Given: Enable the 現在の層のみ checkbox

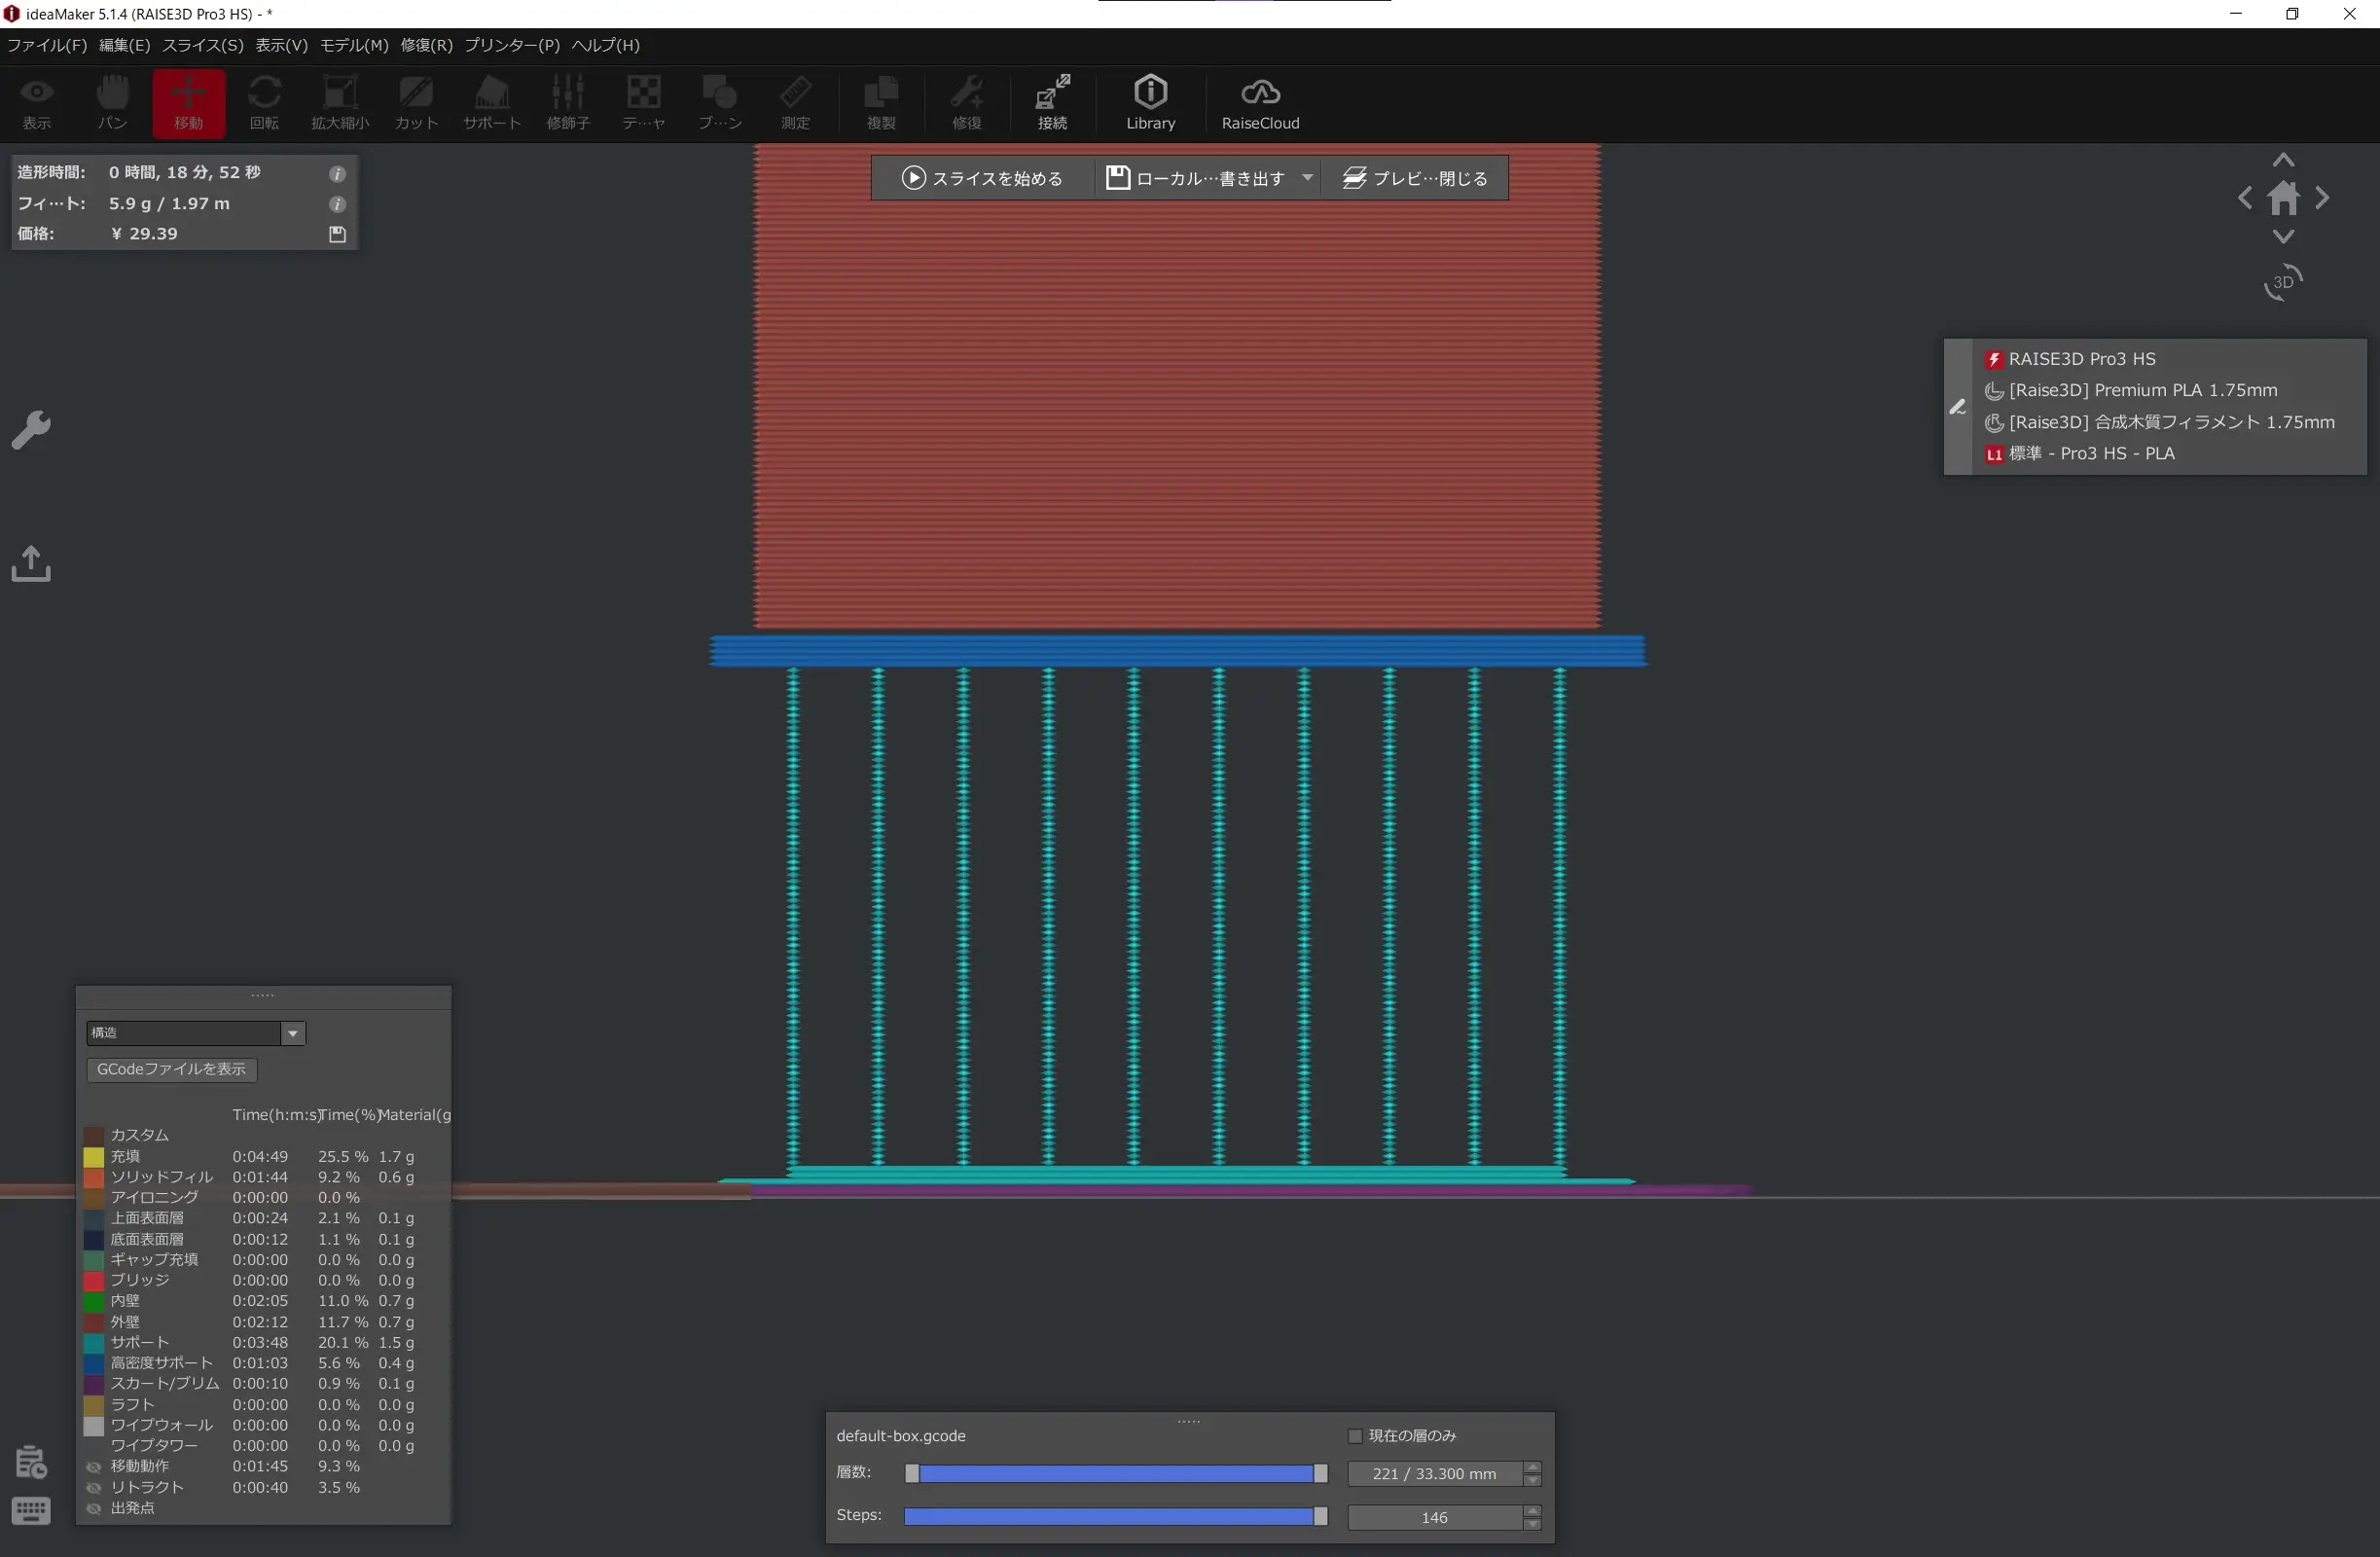Looking at the screenshot, I should click(x=1355, y=1436).
